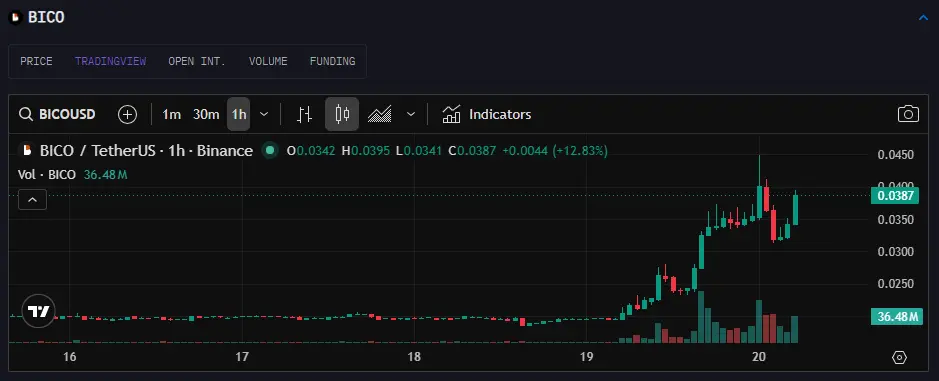This screenshot has height=381, width=939.
Task: Click the 0.0250 price axis label
Action: 896,284
